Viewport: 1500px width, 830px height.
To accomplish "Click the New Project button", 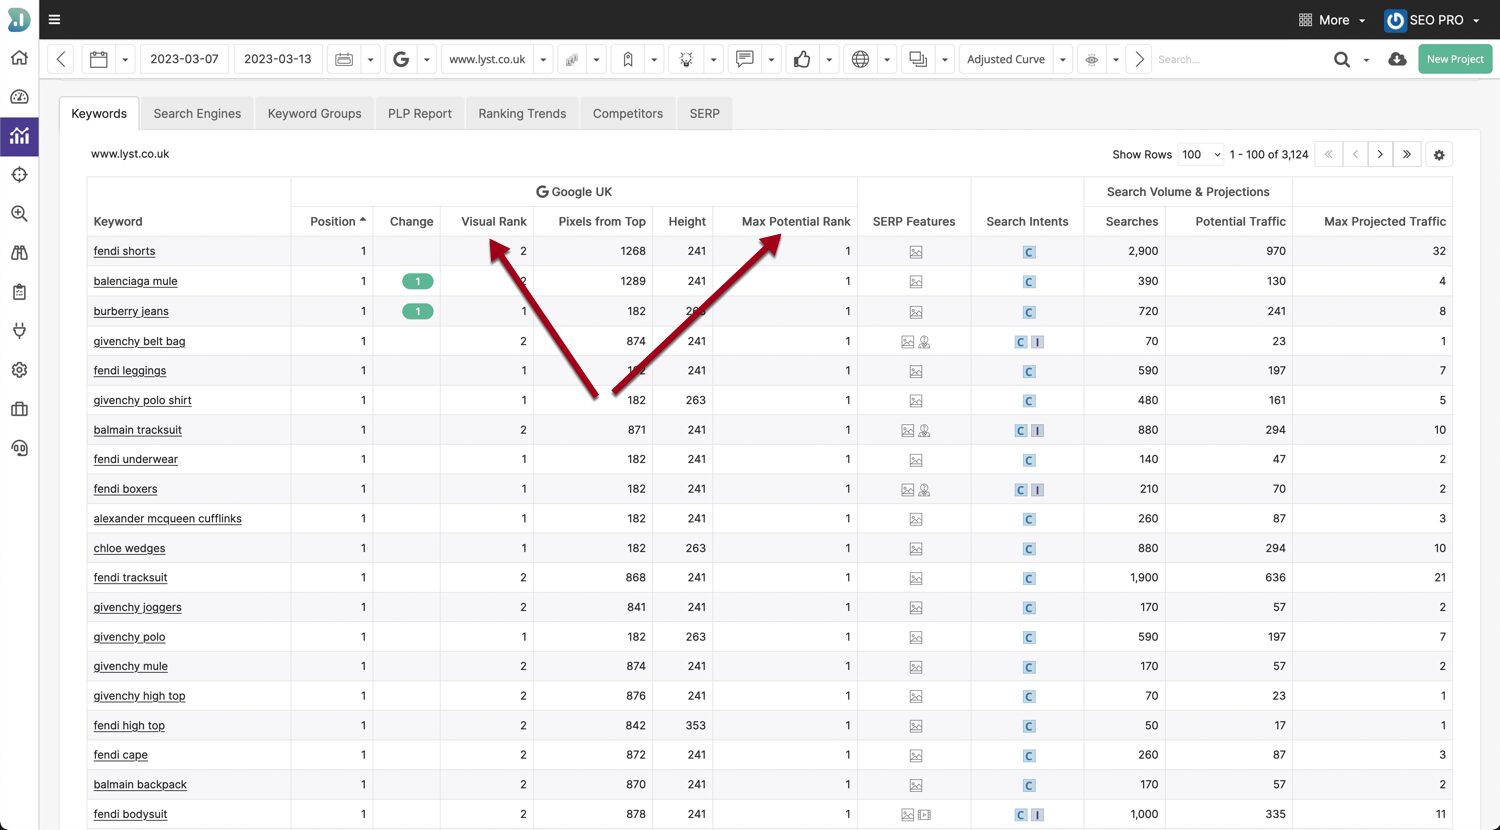I will [x=1455, y=59].
